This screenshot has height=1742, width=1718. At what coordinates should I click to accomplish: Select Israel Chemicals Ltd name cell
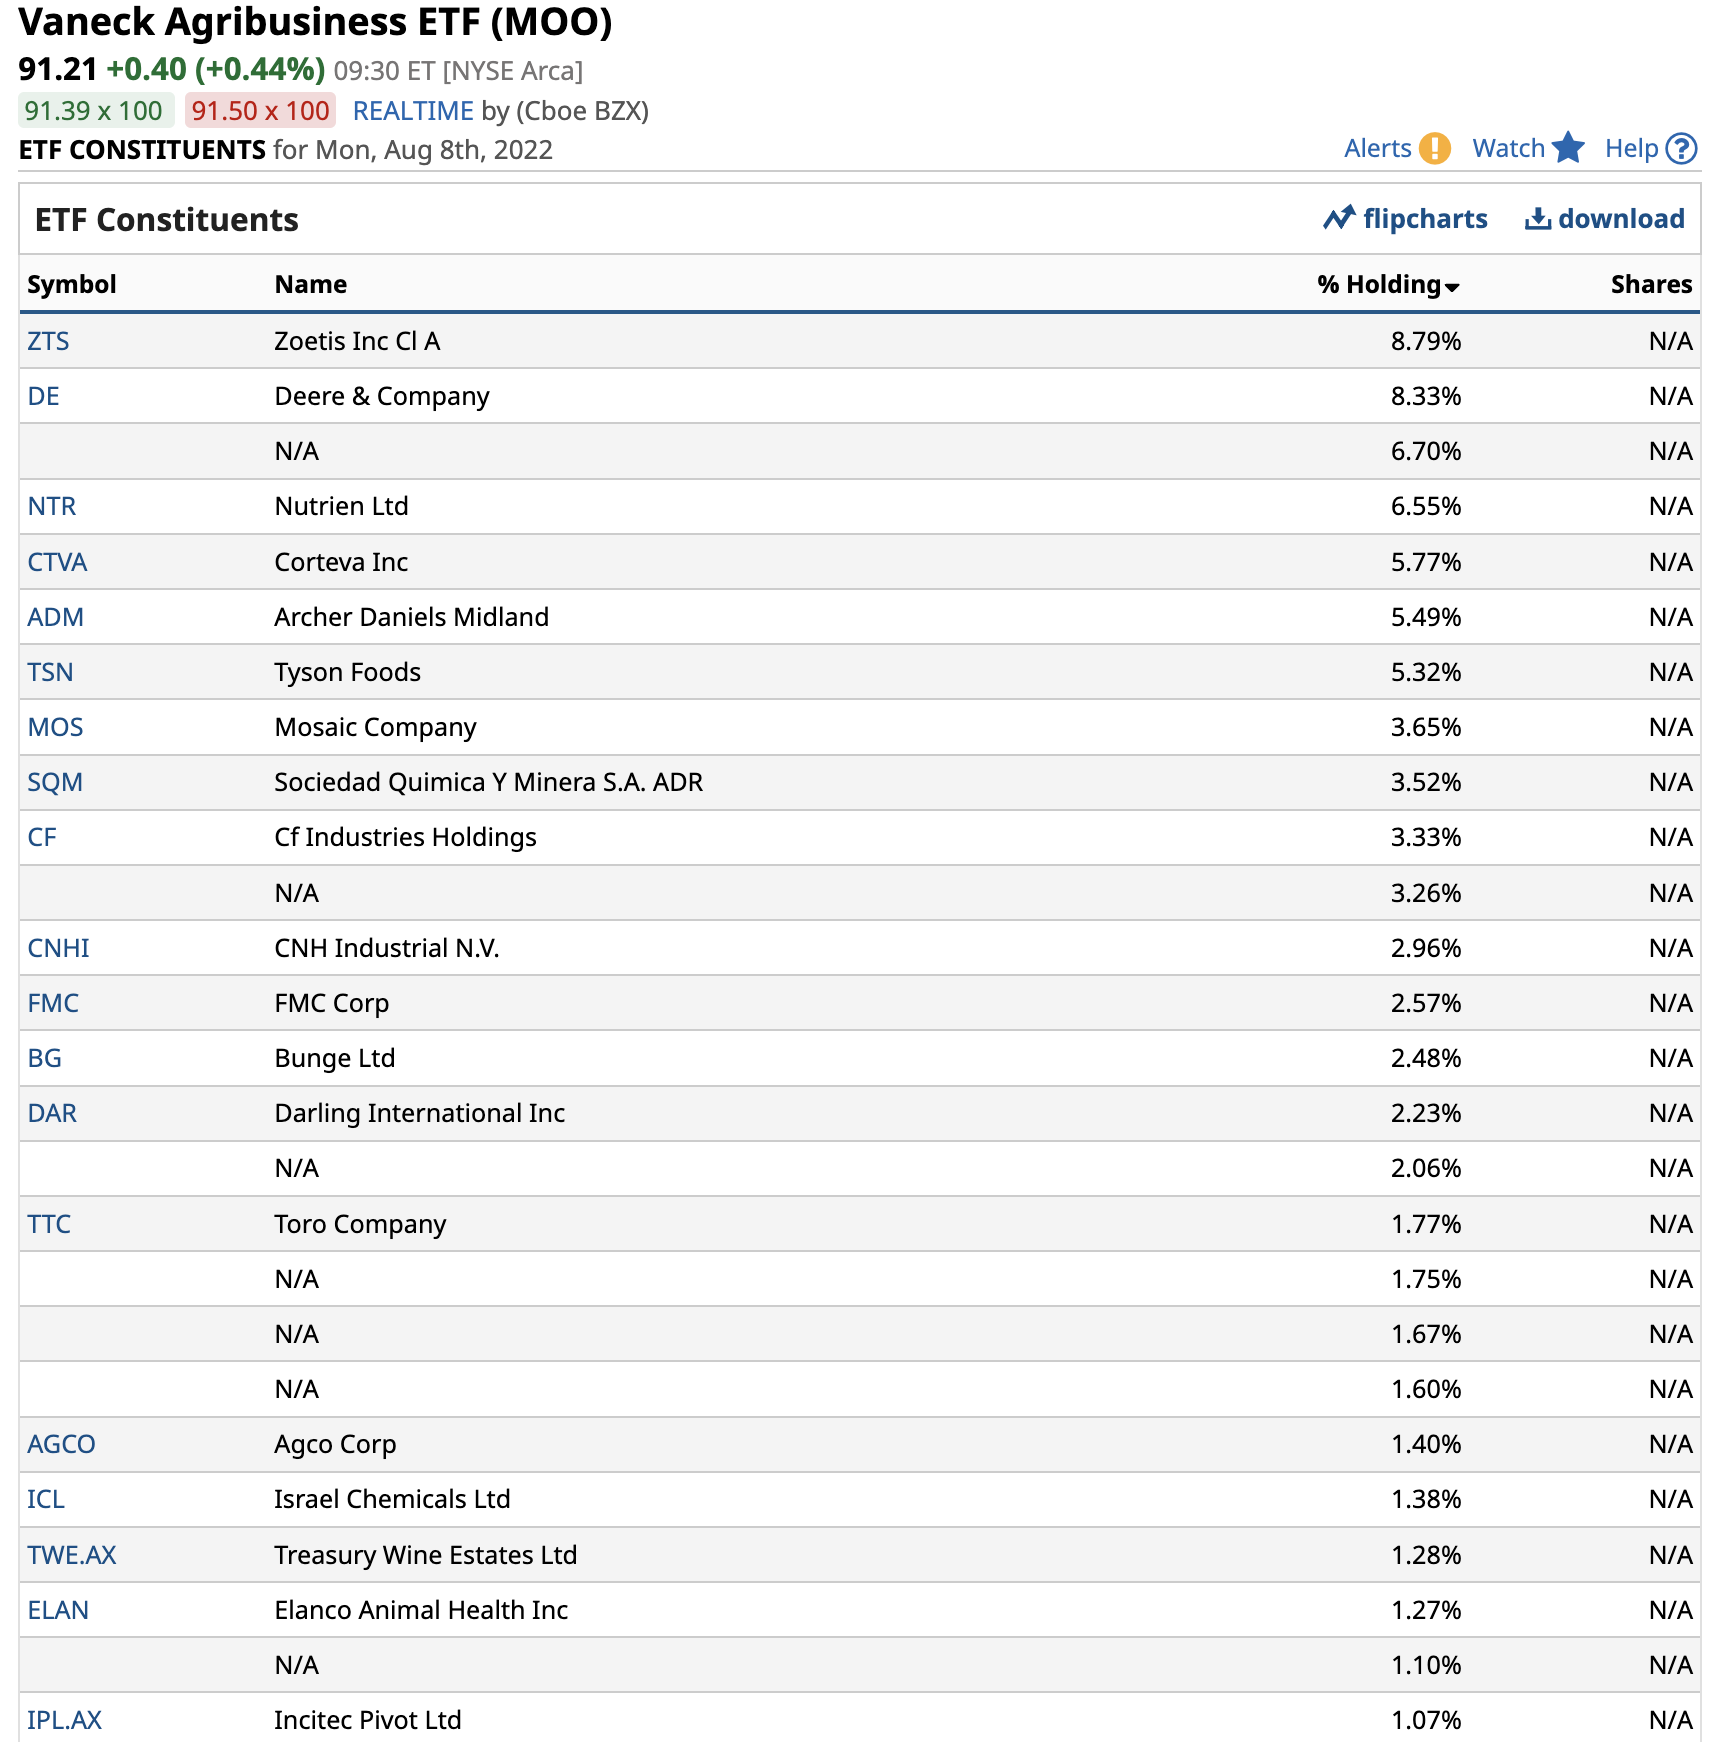tap(393, 1499)
